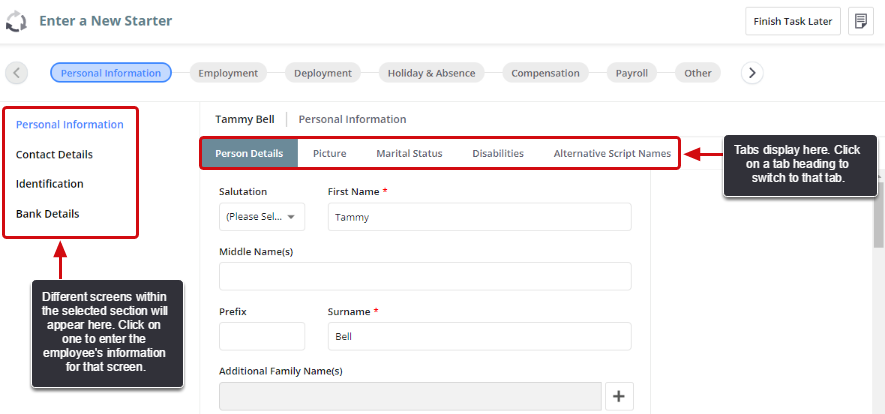Open Contact Details in the side menu
Image resolution: width=885 pixels, height=414 pixels.
[x=54, y=155]
